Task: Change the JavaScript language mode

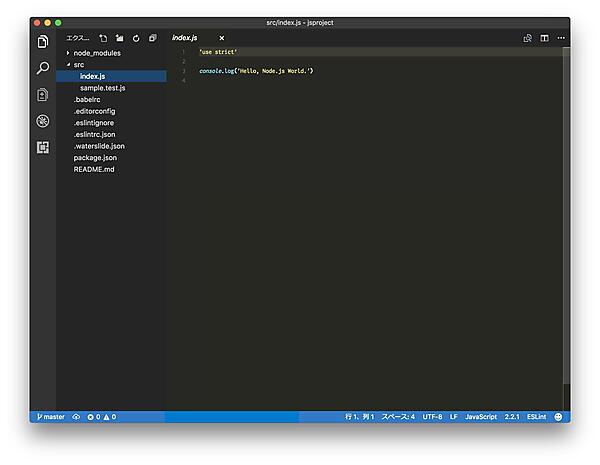Action: point(481,416)
